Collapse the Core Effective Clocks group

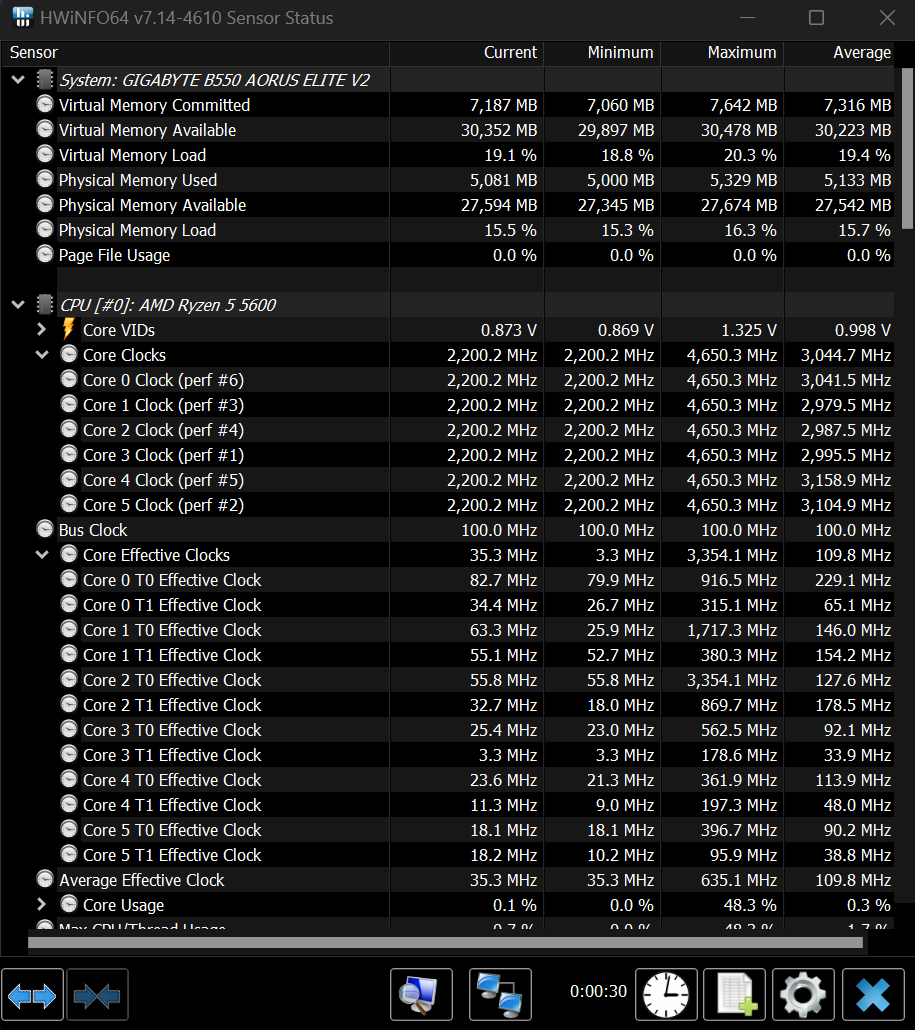click(42, 554)
